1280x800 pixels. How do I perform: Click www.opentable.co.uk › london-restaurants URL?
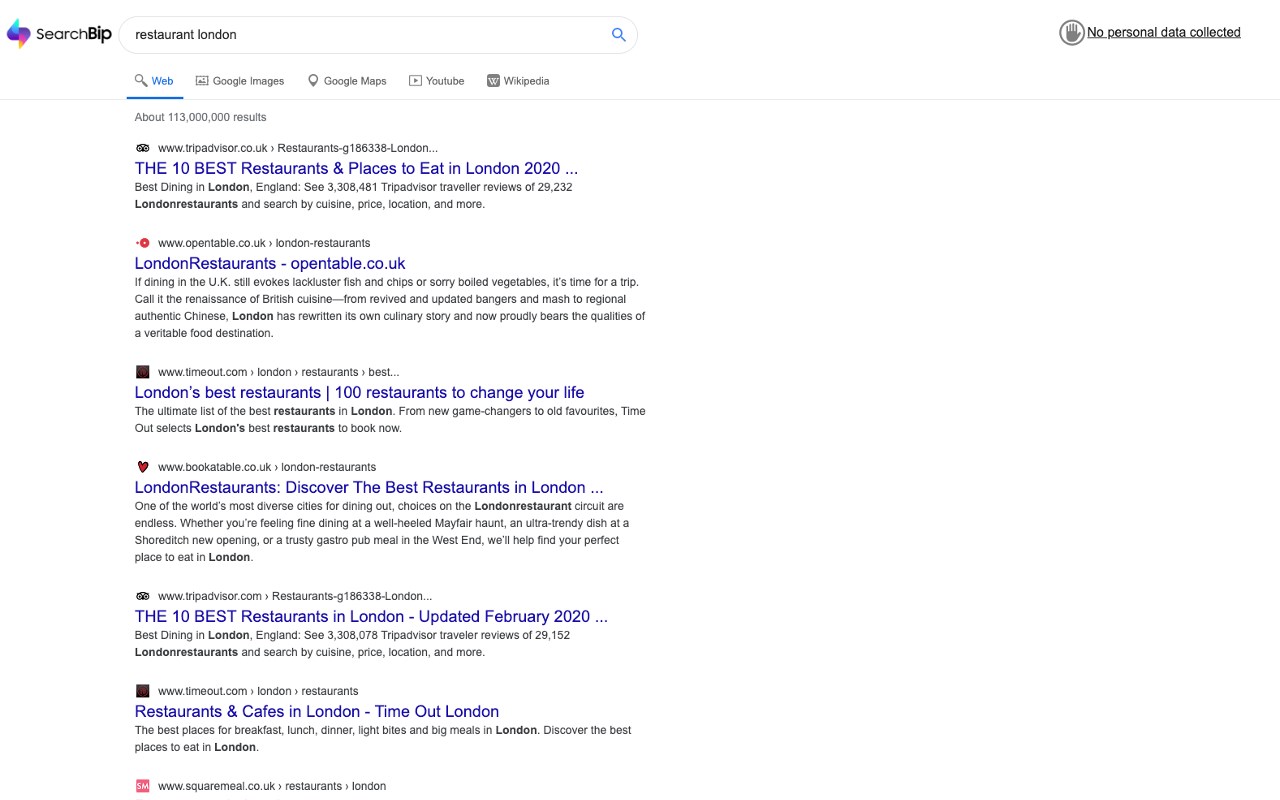coord(264,243)
